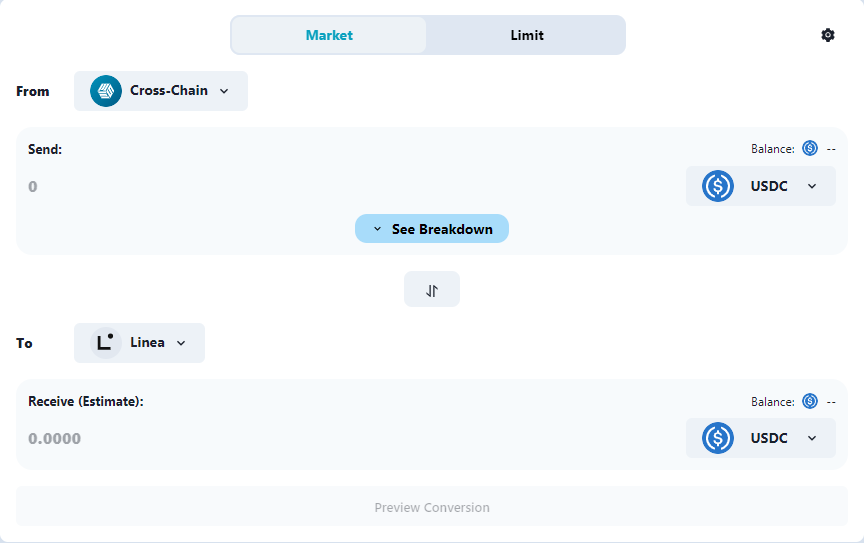
Task: Click small USDC icon beside Receive balance
Action: pyautogui.click(x=810, y=401)
